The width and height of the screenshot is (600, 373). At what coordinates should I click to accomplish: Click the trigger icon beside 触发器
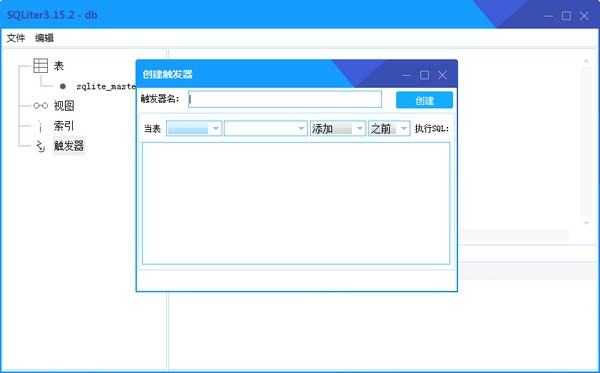pos(41,146)
